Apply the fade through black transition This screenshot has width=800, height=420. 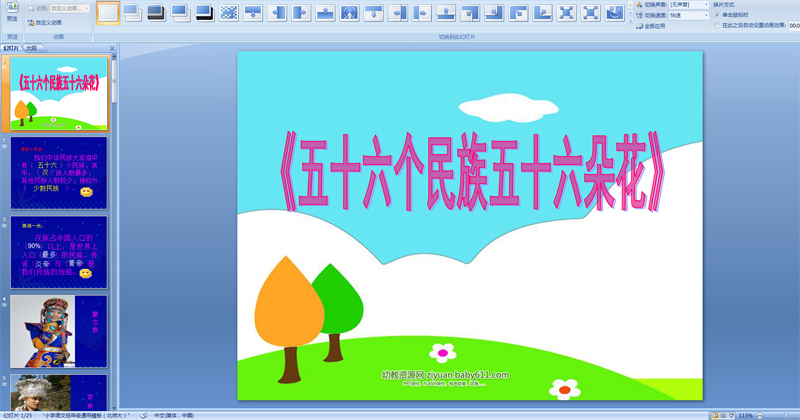tap(156, 12)
